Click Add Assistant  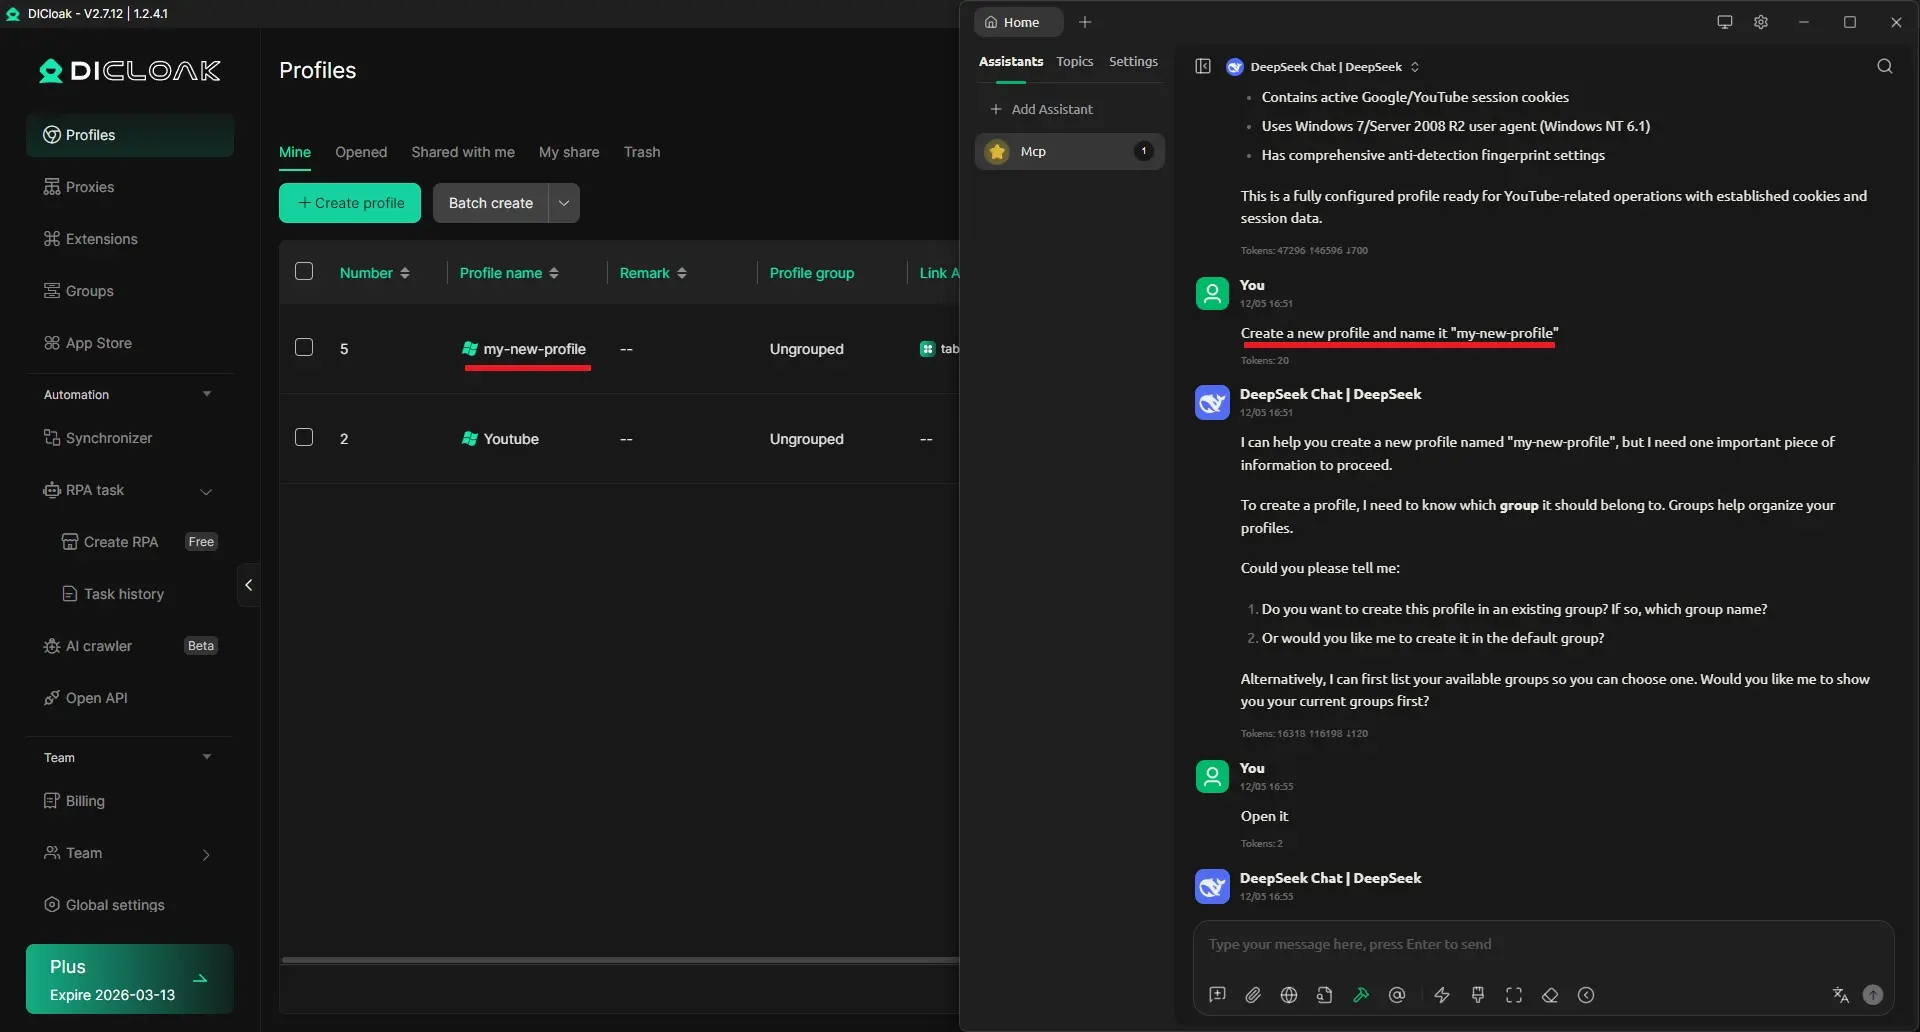pyautogui.click(x=1041, y=109)
